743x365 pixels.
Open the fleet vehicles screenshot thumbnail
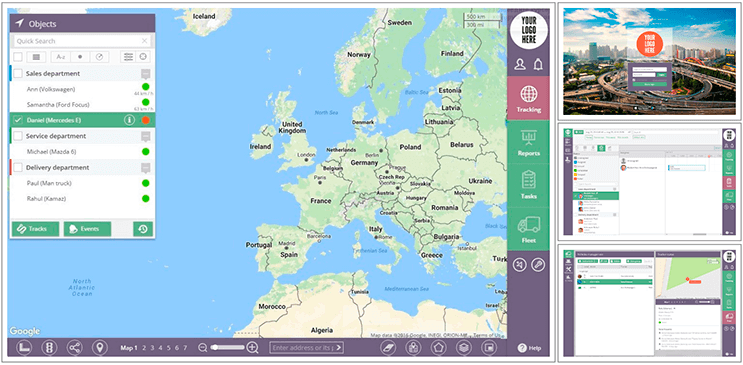[x=649, y=303]
